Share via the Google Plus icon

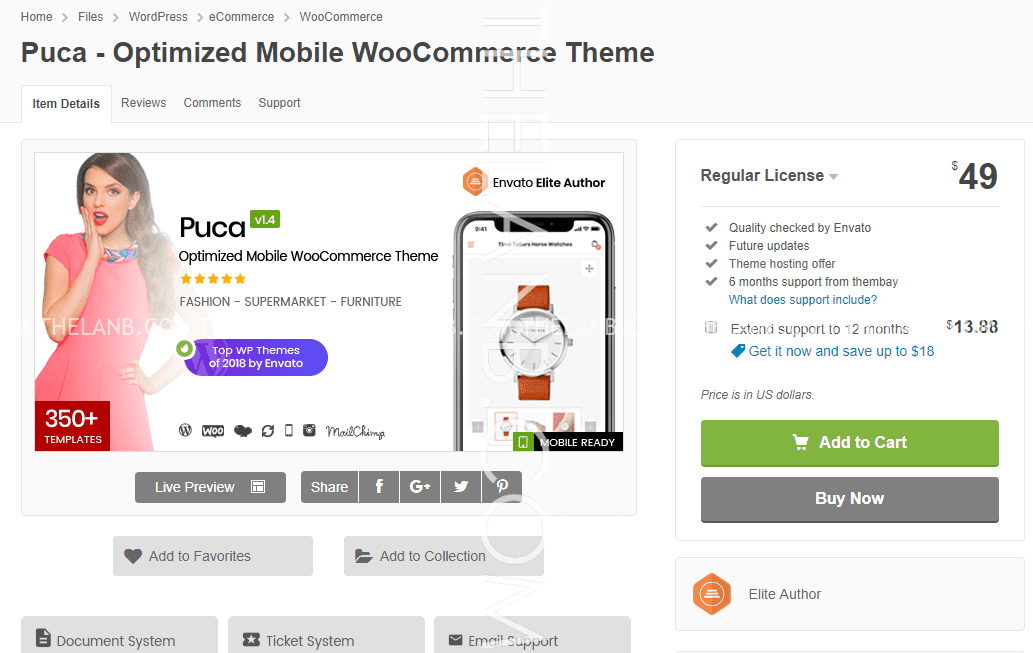[x=420, y=487]
